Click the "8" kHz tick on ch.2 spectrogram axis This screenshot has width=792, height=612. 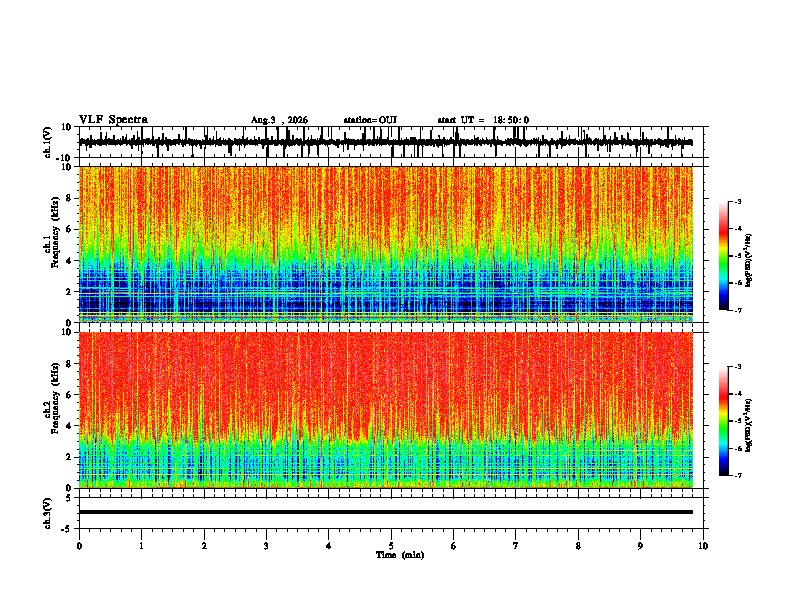tap(69, 364)
